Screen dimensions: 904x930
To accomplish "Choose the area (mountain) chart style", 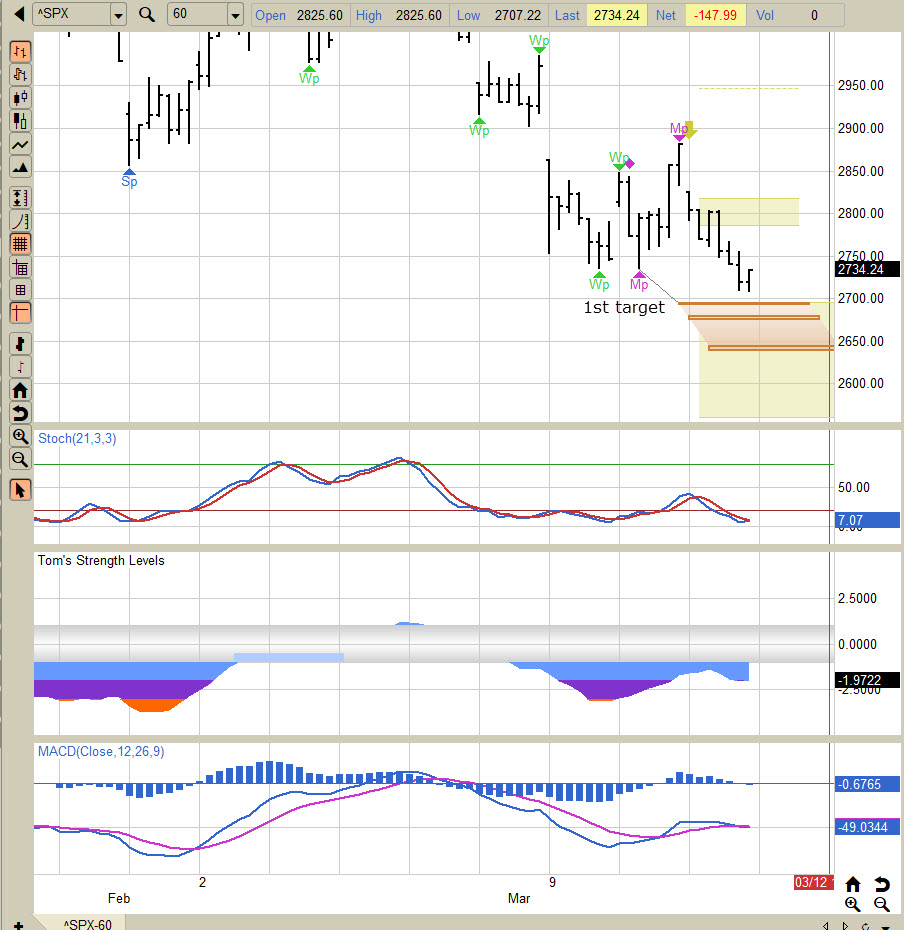I will [20, 168].
